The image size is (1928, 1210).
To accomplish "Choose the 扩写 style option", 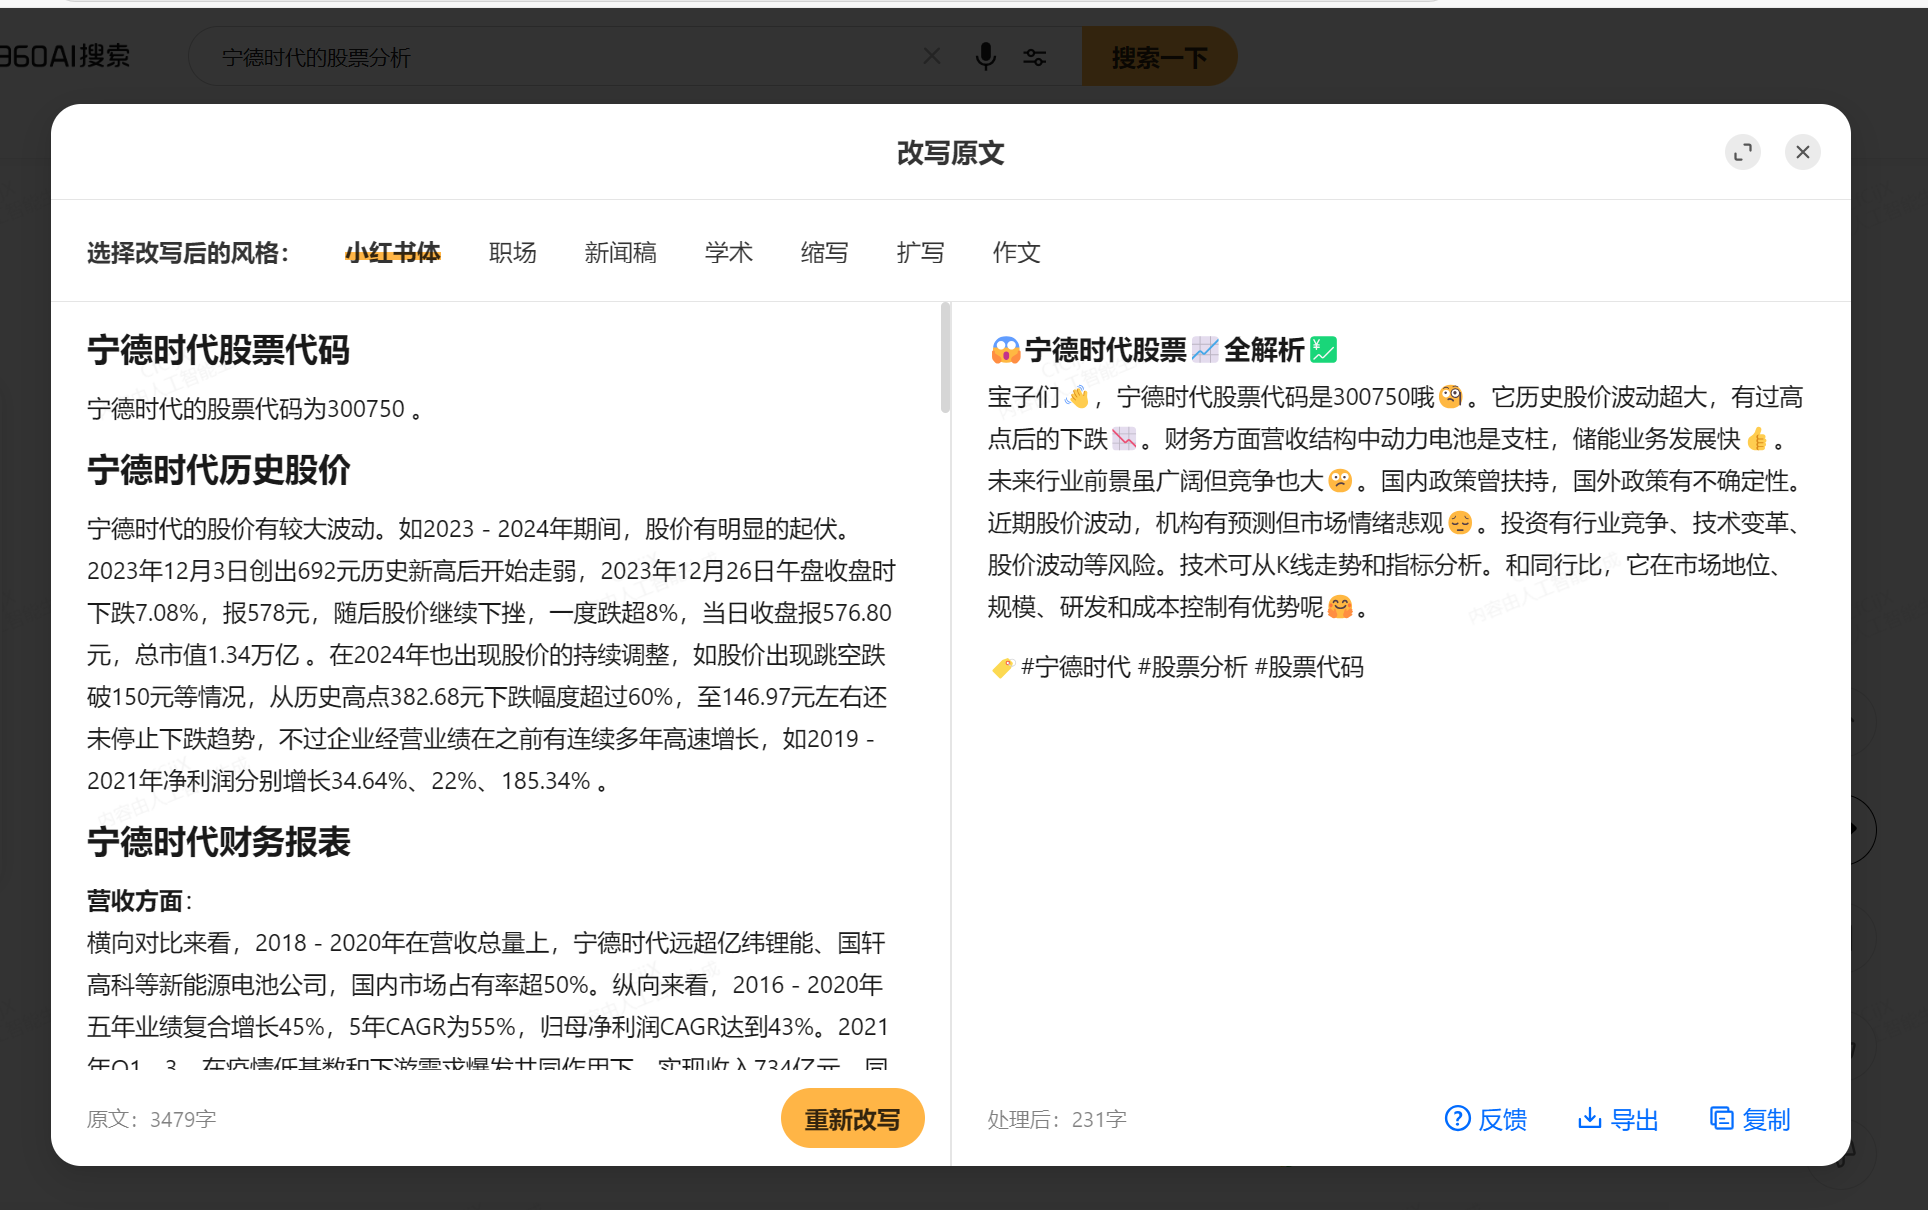I will 921,252.
